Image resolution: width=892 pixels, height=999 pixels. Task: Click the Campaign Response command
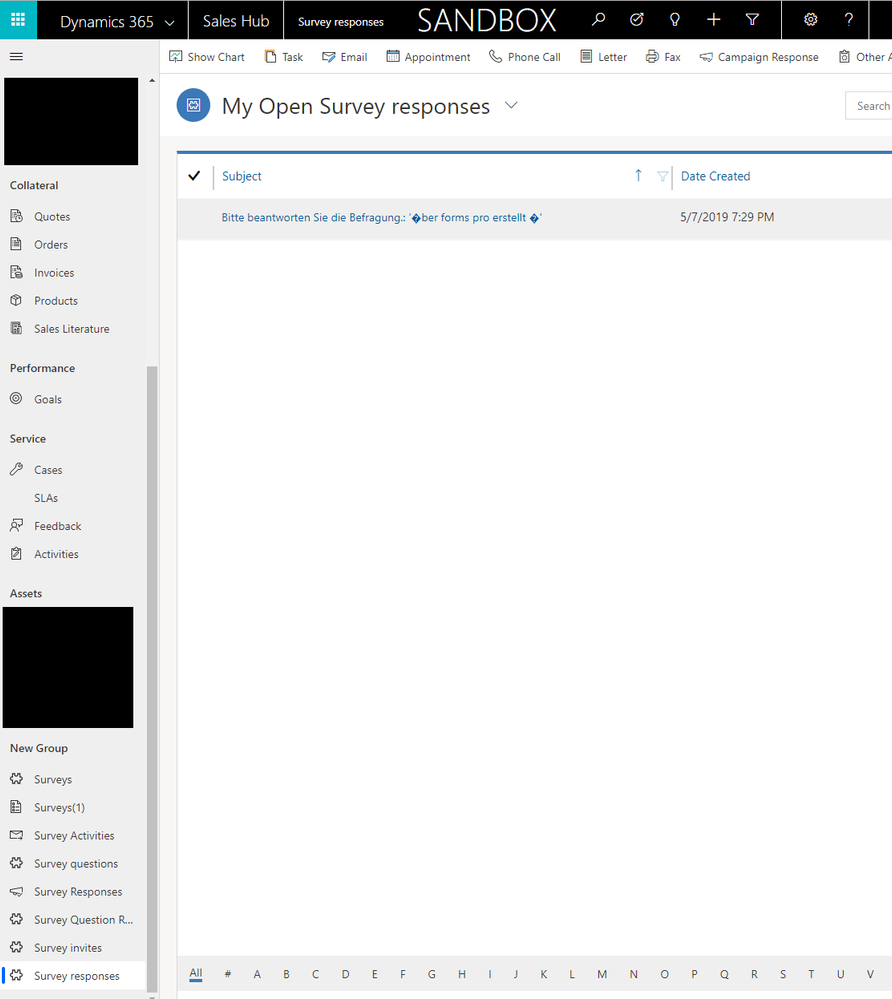click(x=759, y=57)
